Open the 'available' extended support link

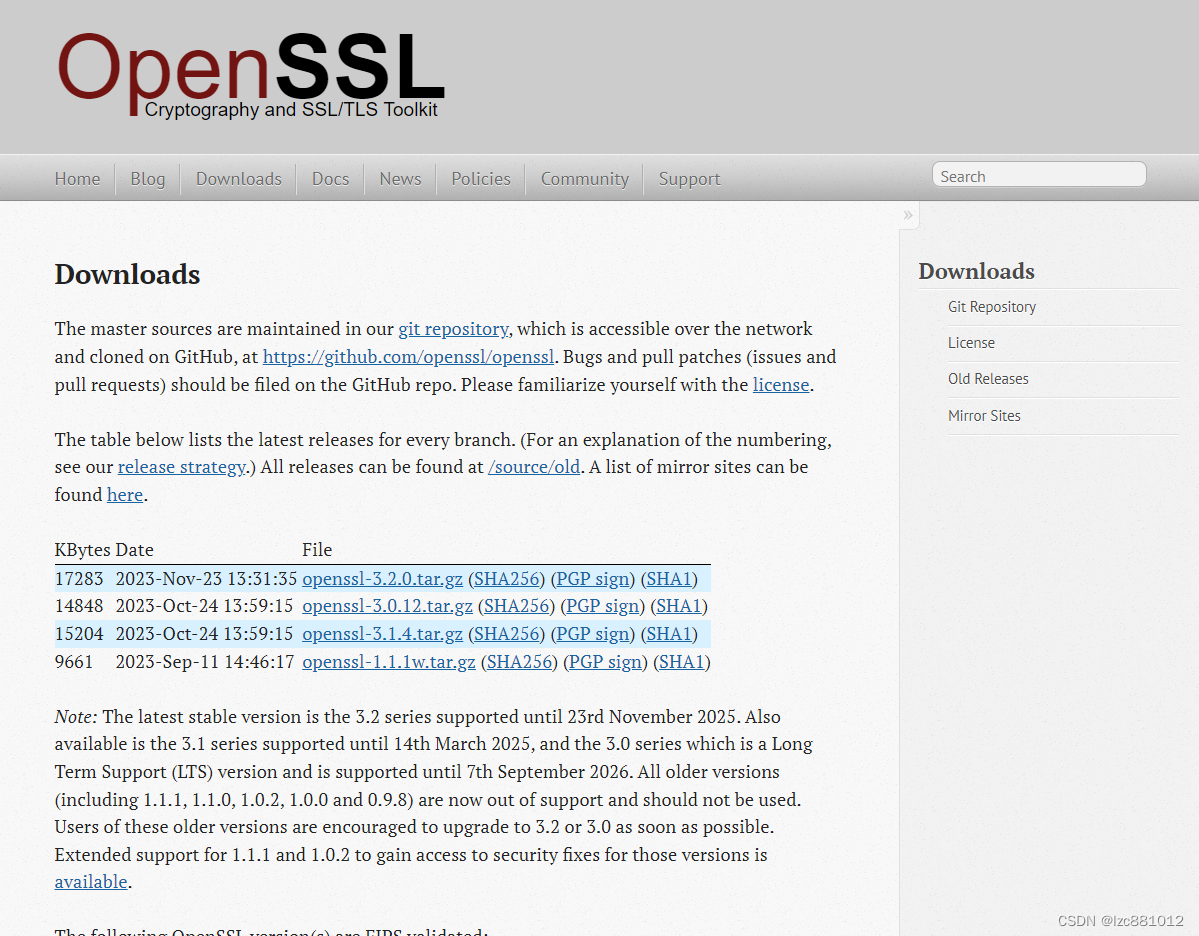(x=91, y=882)
